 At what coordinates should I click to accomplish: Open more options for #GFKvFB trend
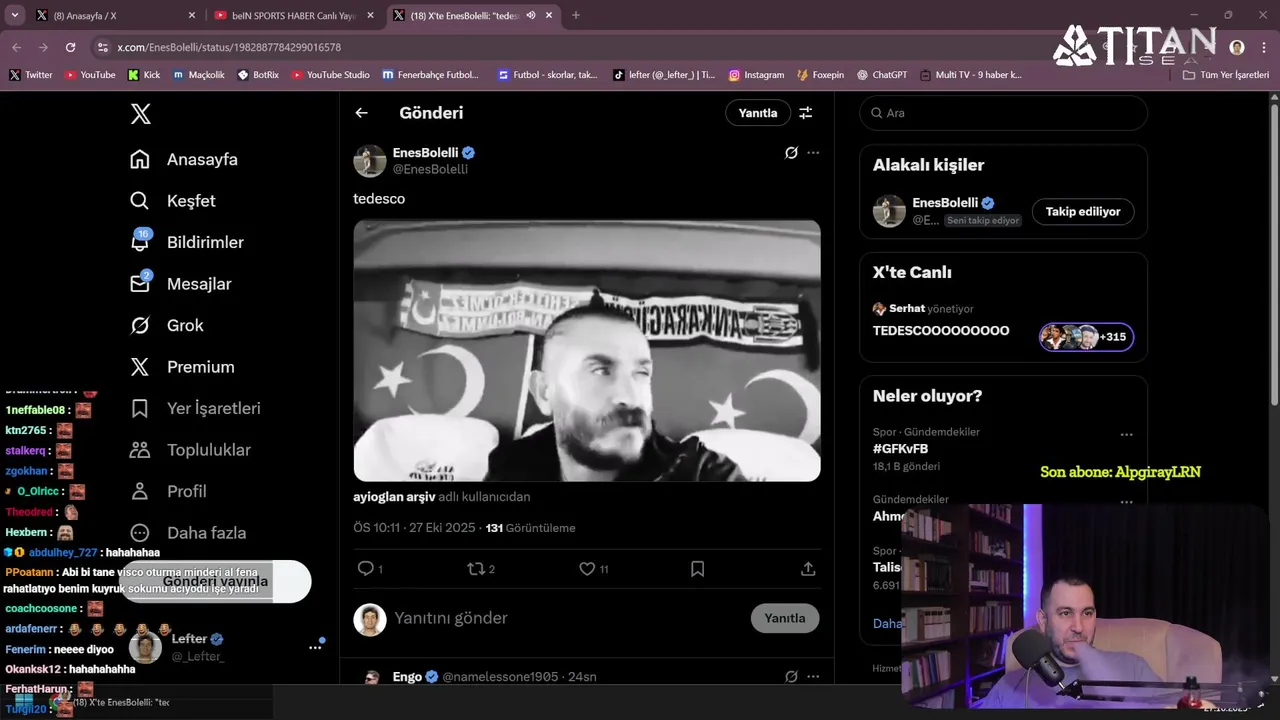1127,435
